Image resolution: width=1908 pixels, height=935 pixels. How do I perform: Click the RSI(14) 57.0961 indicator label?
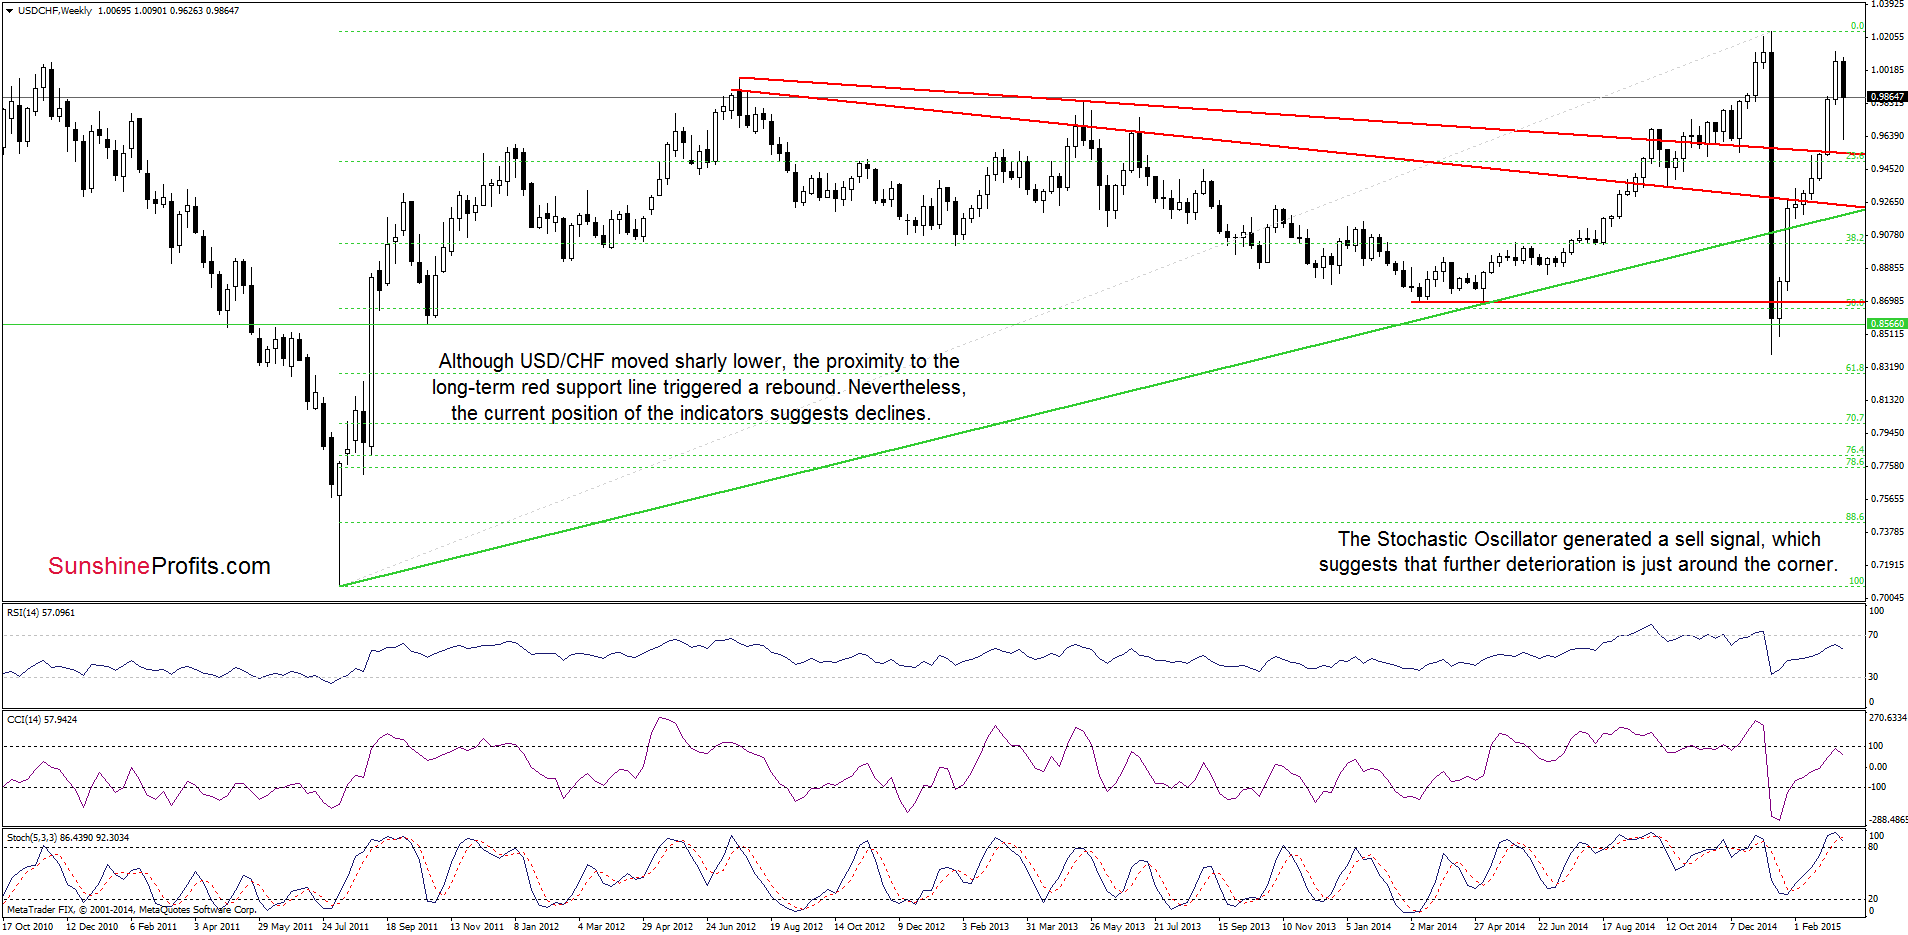pyautogui.click(x=41, y=612)
